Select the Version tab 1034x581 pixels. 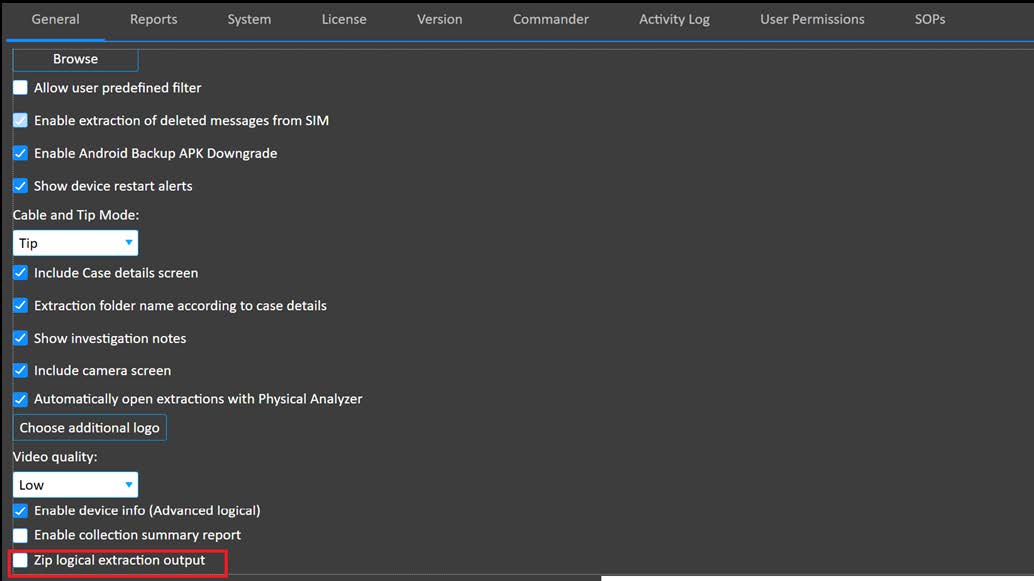click(439, 19)
